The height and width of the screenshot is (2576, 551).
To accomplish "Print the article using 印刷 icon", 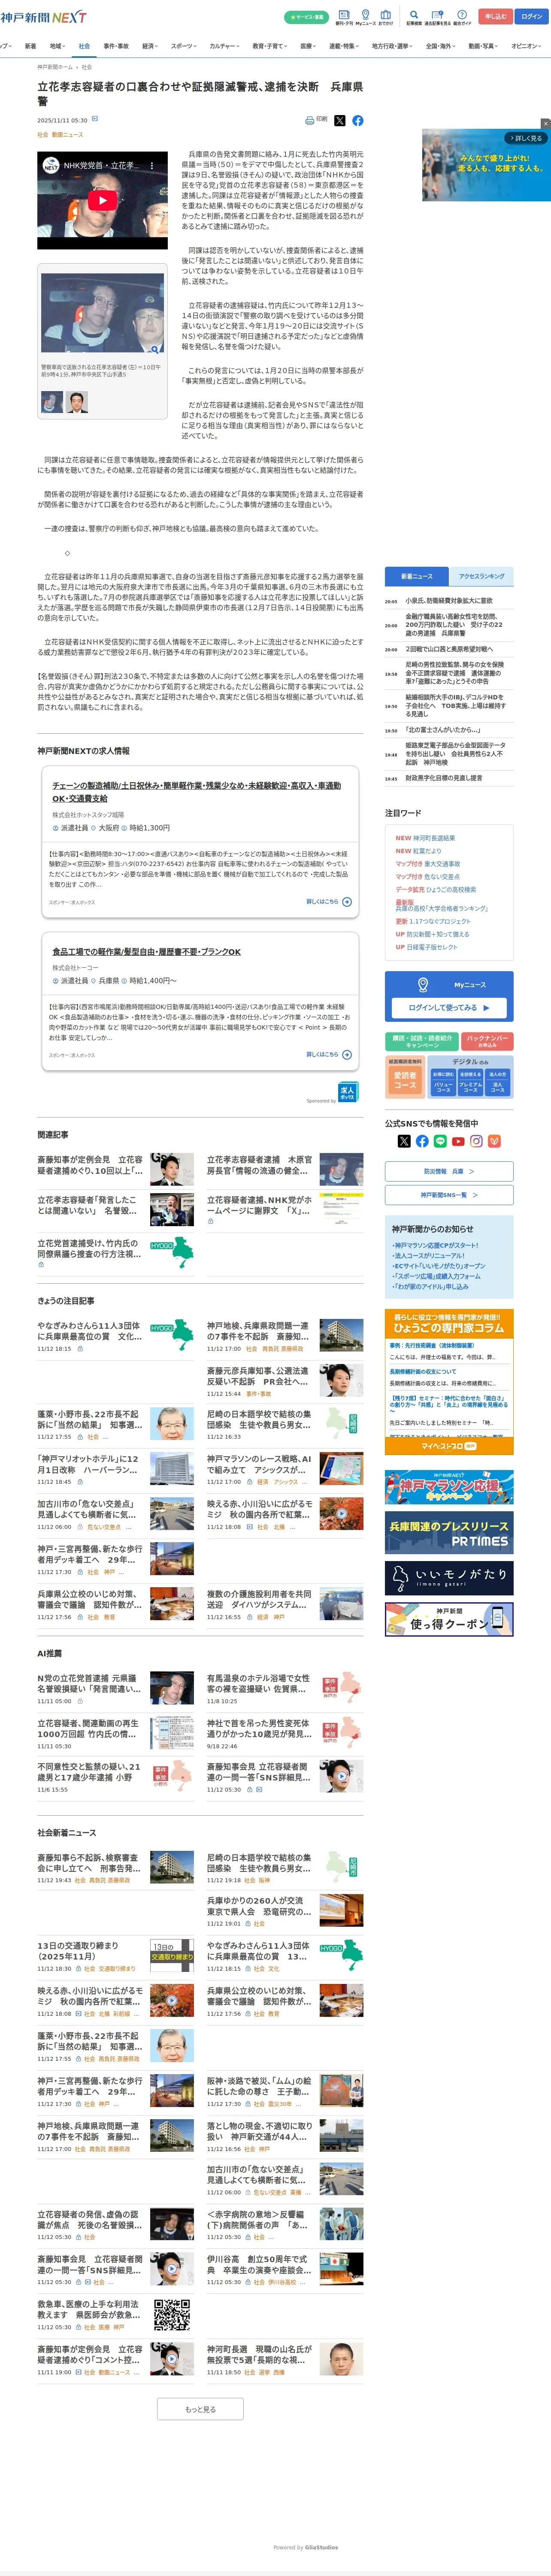I will tap(316, 120).
